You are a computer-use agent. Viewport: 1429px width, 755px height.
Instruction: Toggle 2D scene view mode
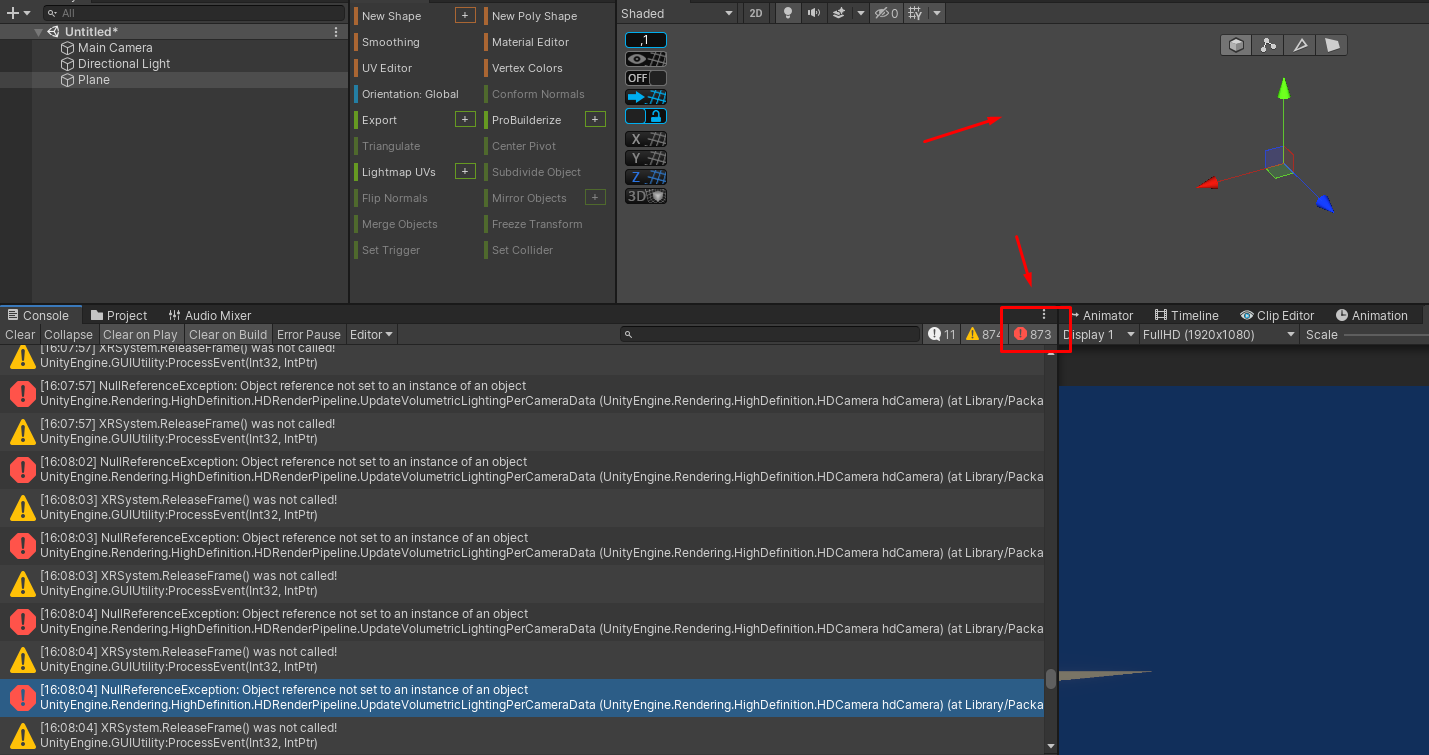click(756, 13)
